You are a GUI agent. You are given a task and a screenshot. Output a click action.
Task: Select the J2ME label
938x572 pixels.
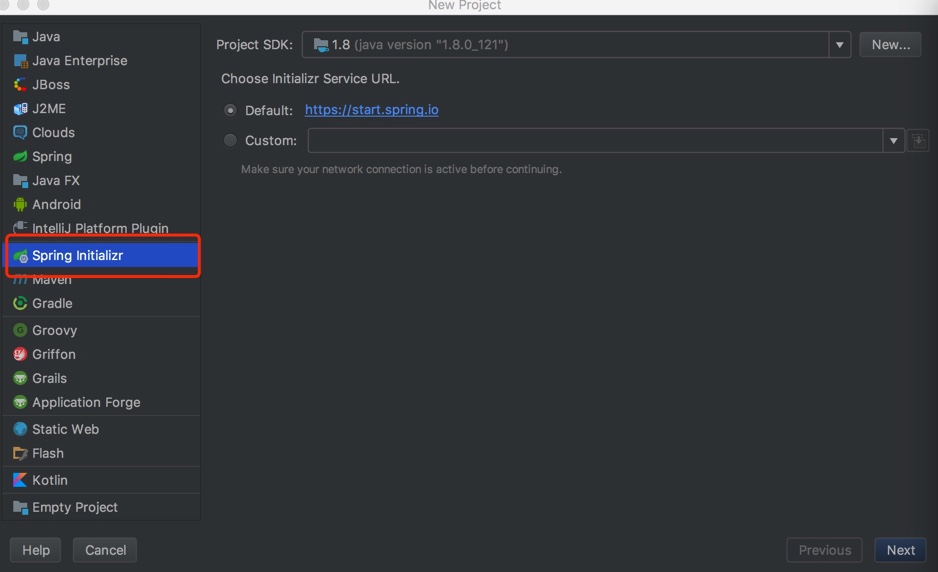click(49, 109)
